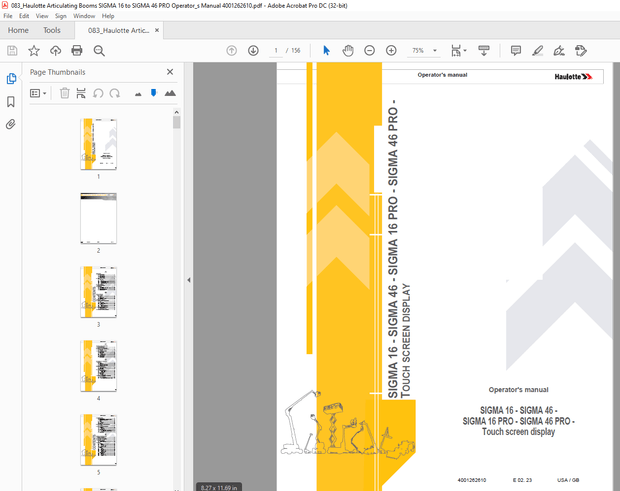
Task: Go to next page arrow
Action: pos(253,50)
